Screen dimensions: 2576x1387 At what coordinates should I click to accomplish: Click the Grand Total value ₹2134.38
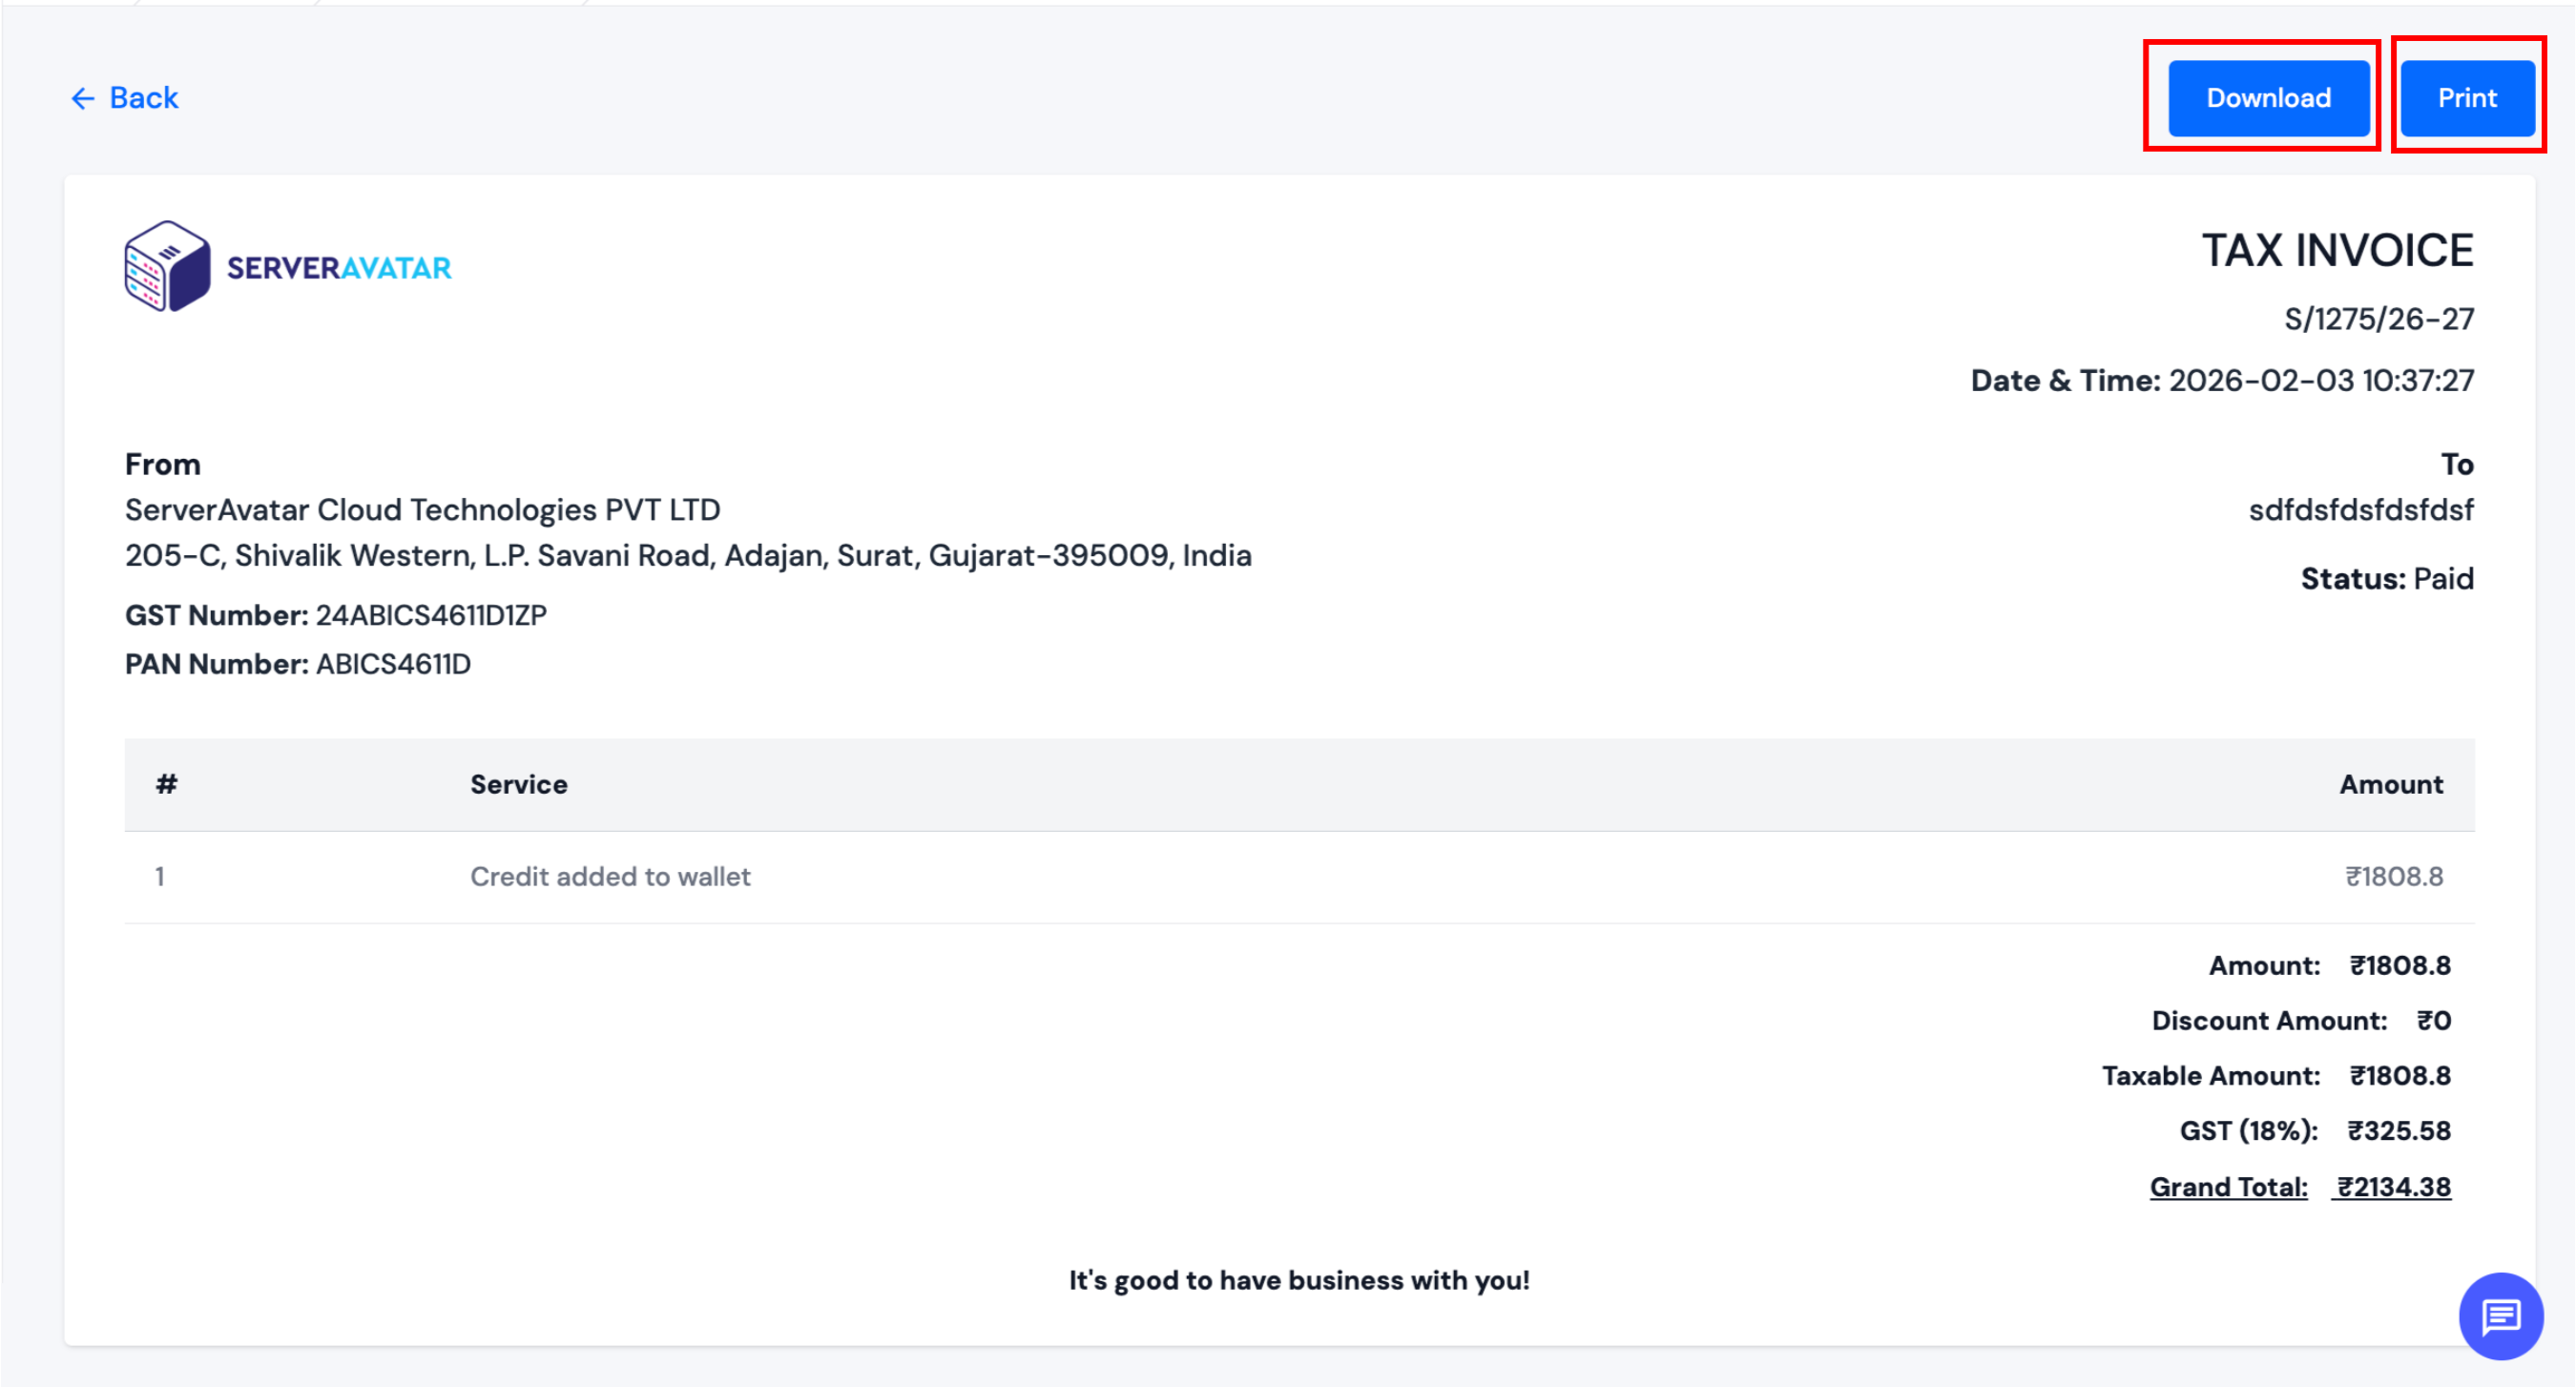pyautogui.click(x=2392, y=1186)
